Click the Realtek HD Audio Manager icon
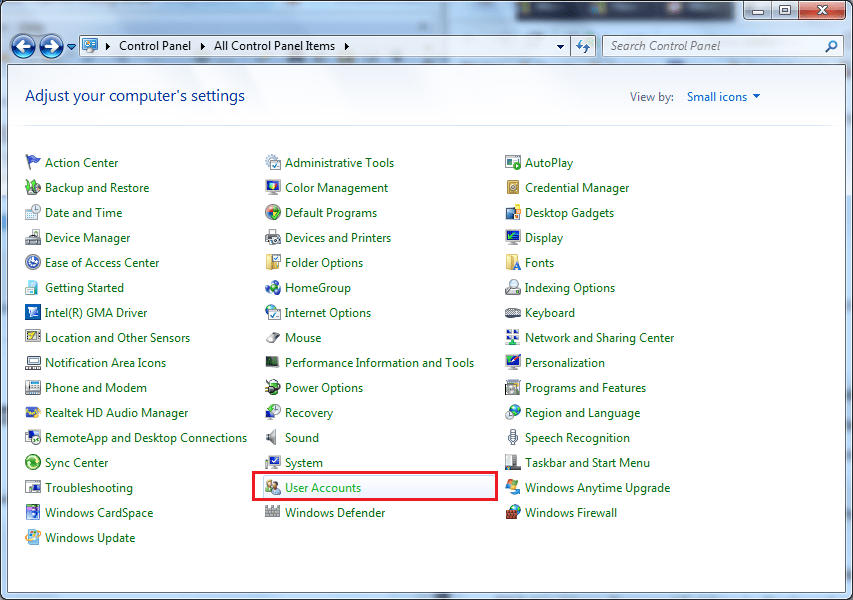853x600 pixels. (33, 412)
